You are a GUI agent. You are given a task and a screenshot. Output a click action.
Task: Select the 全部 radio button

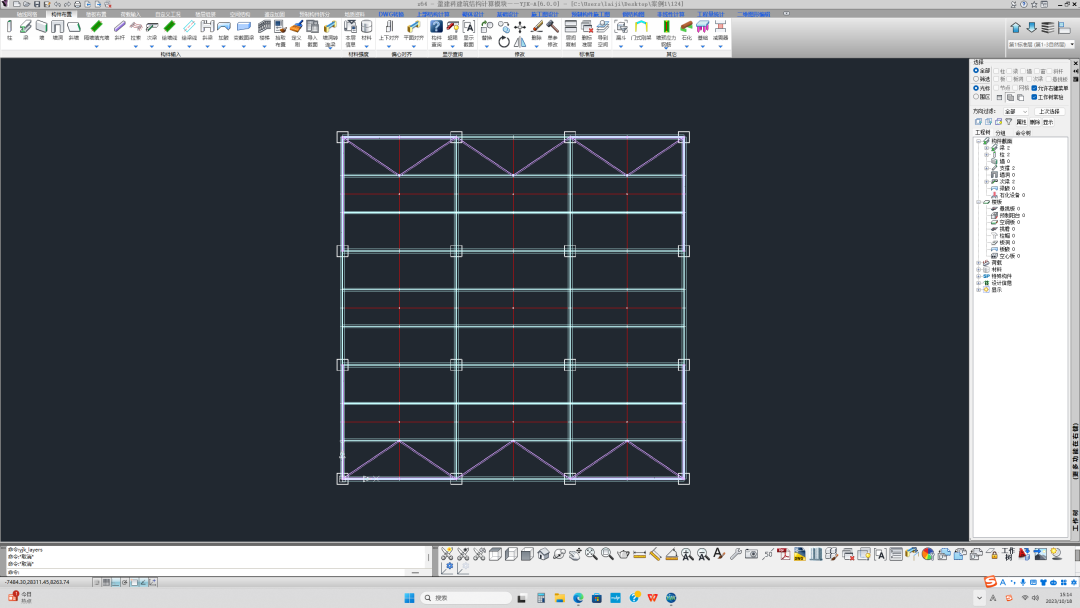click(976, 70)
